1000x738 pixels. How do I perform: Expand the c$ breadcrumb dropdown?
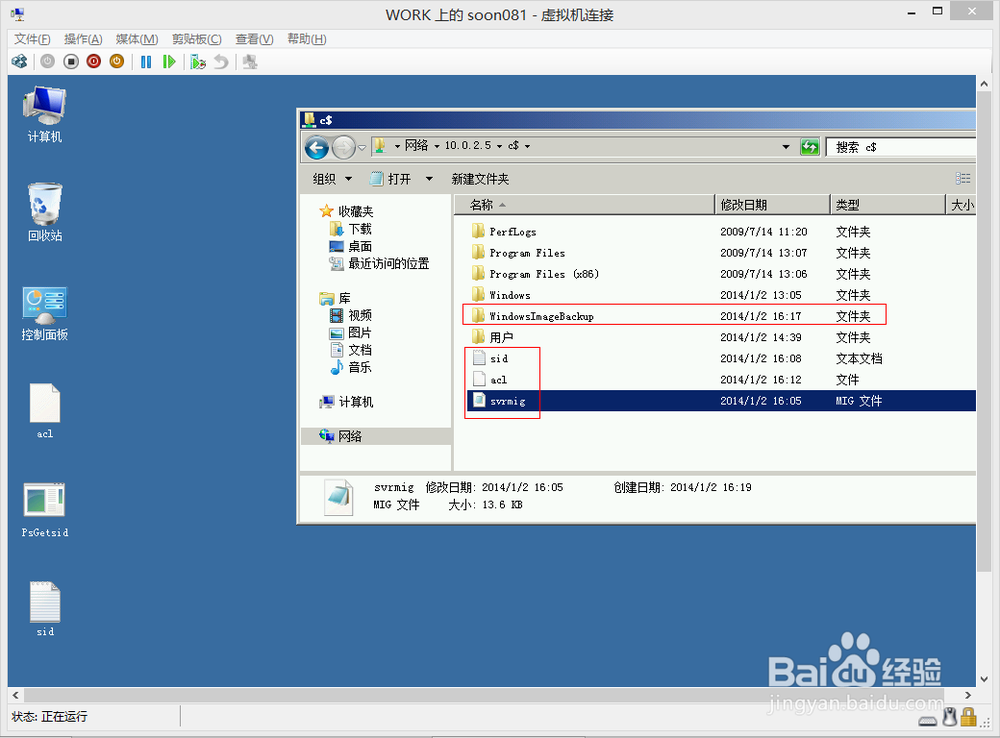coord(527,146)
